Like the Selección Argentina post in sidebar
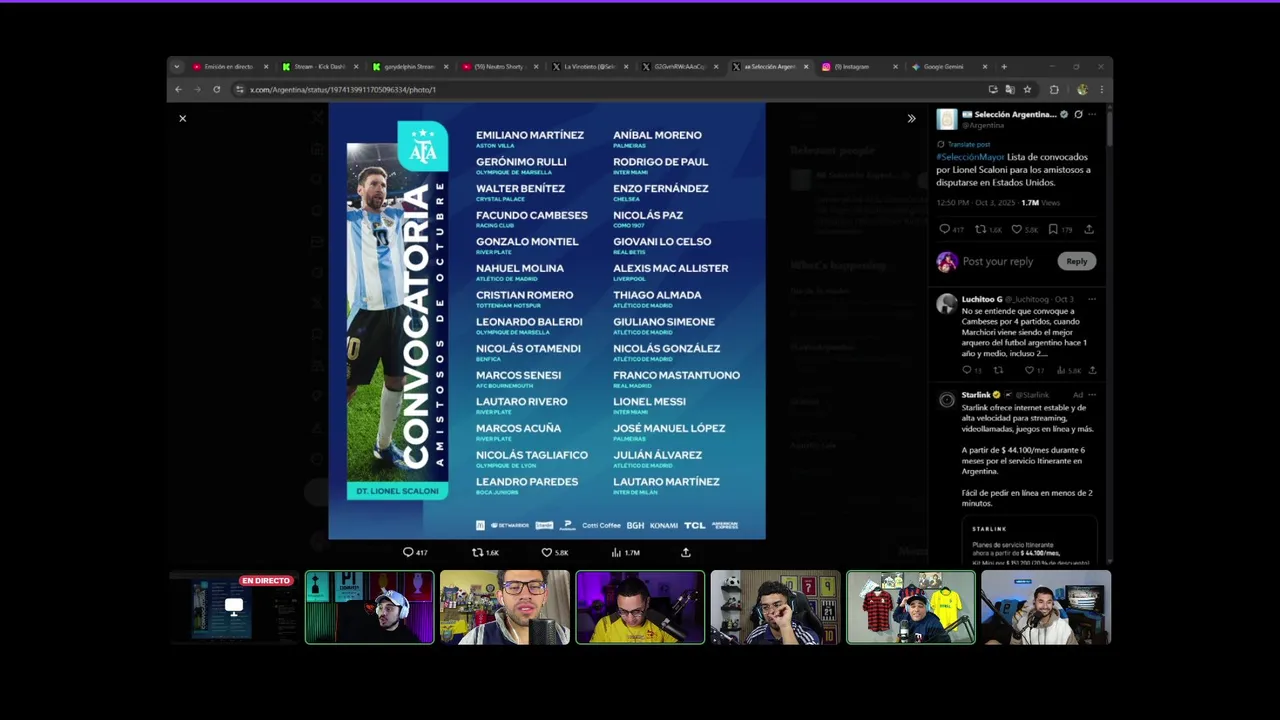Viewport: 1280px width, 720px height. 1016,229
